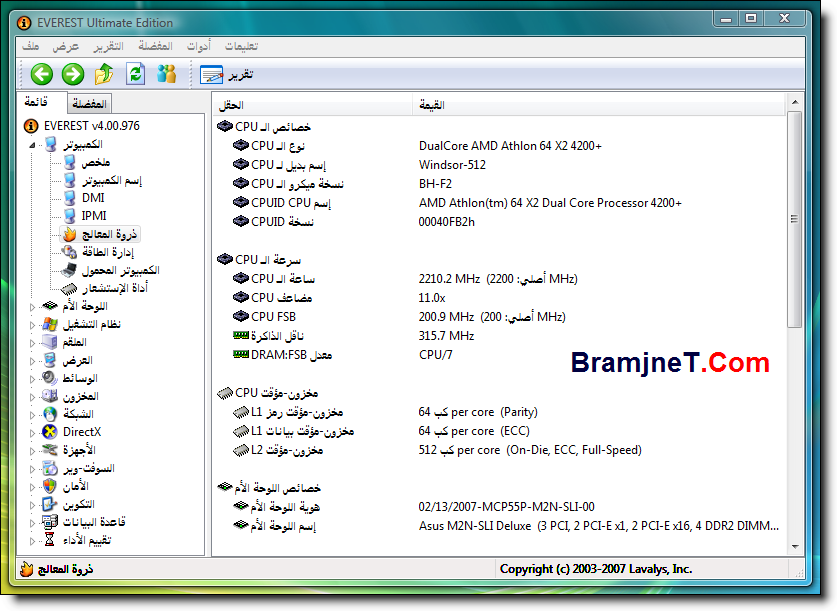Click the القيمة column header

tap(599, 105)
